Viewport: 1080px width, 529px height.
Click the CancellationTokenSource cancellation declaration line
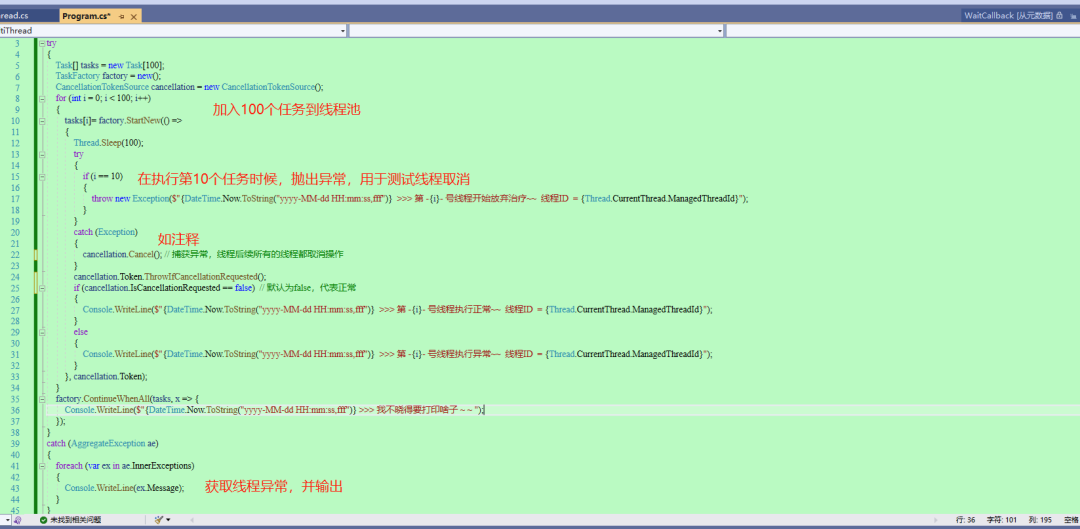[x=189, y=87]
